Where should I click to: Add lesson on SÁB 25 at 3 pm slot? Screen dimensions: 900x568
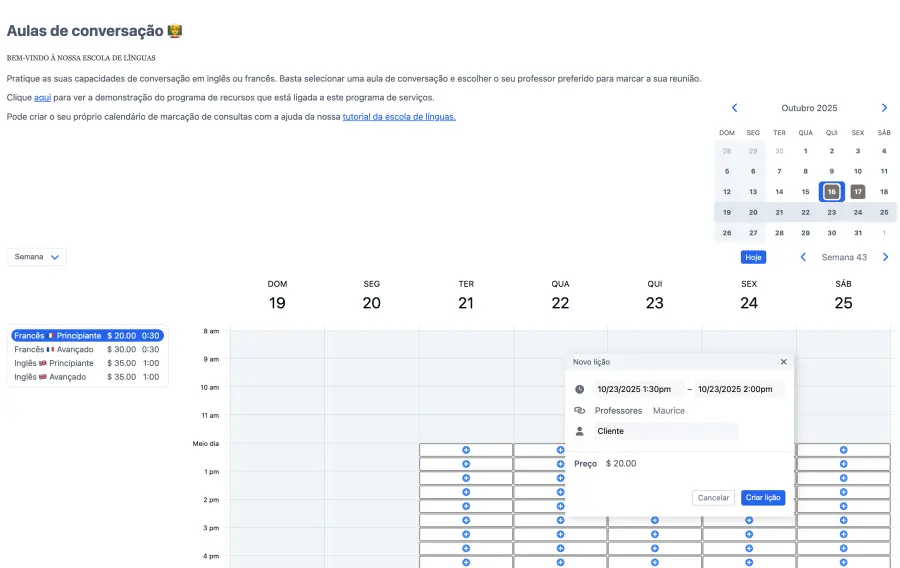point(843,534)
